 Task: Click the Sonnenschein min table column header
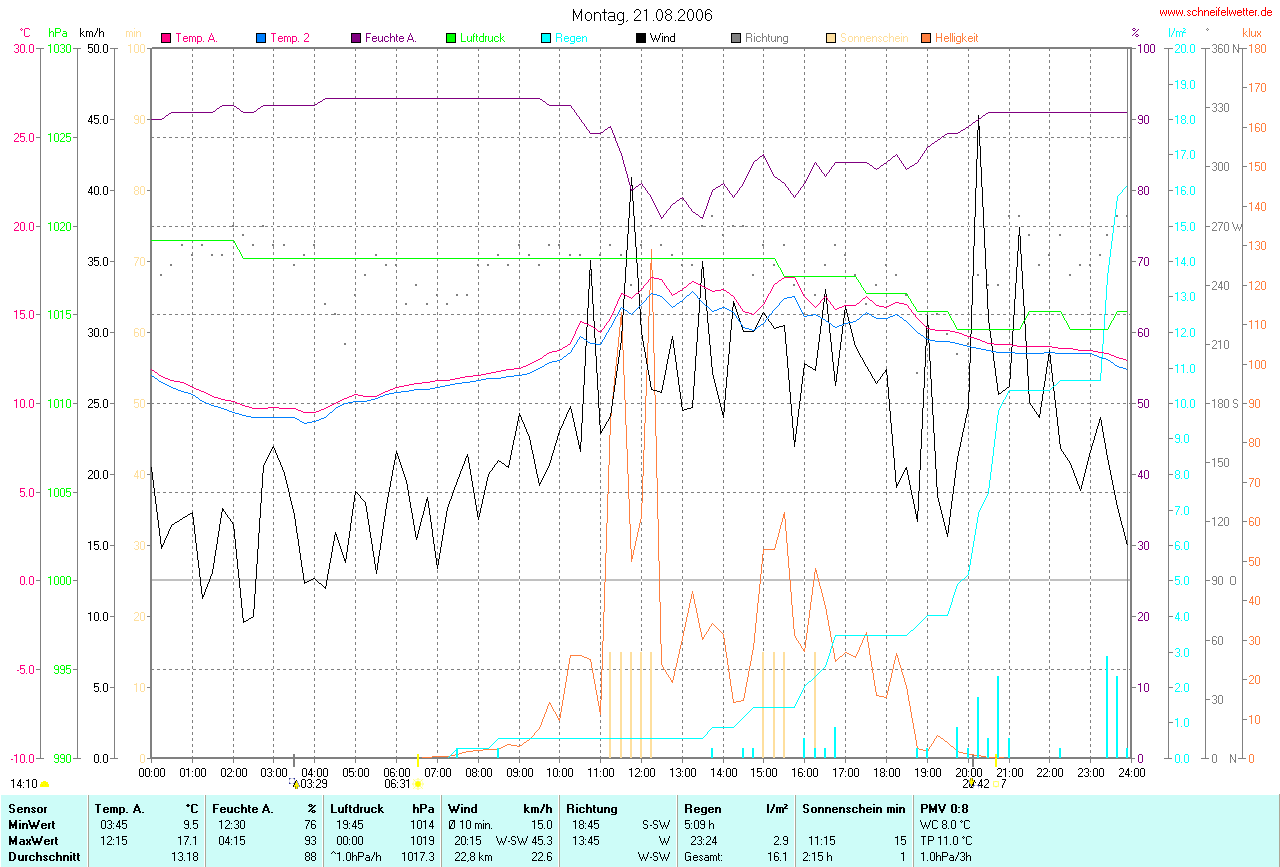coord(853,808)
